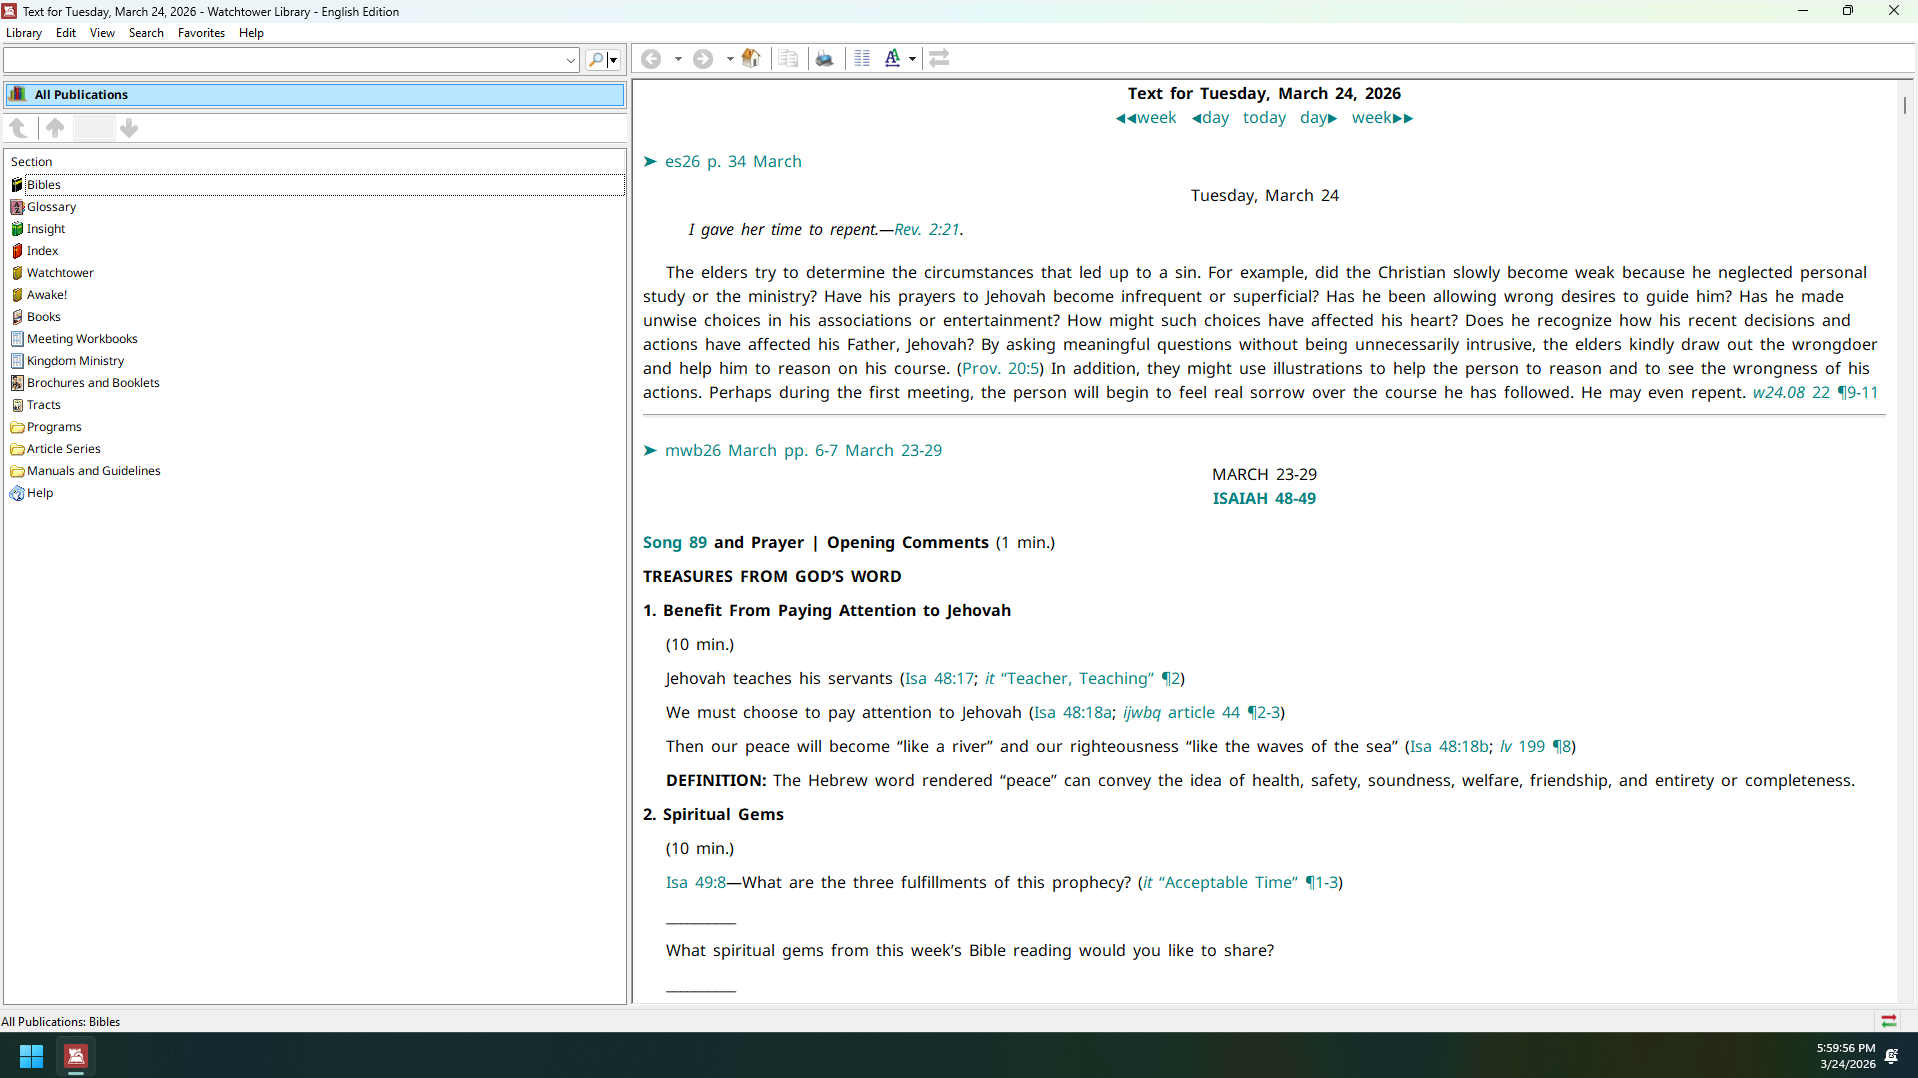Select Insight in the section list
1918x1078 pixels.
46,229
